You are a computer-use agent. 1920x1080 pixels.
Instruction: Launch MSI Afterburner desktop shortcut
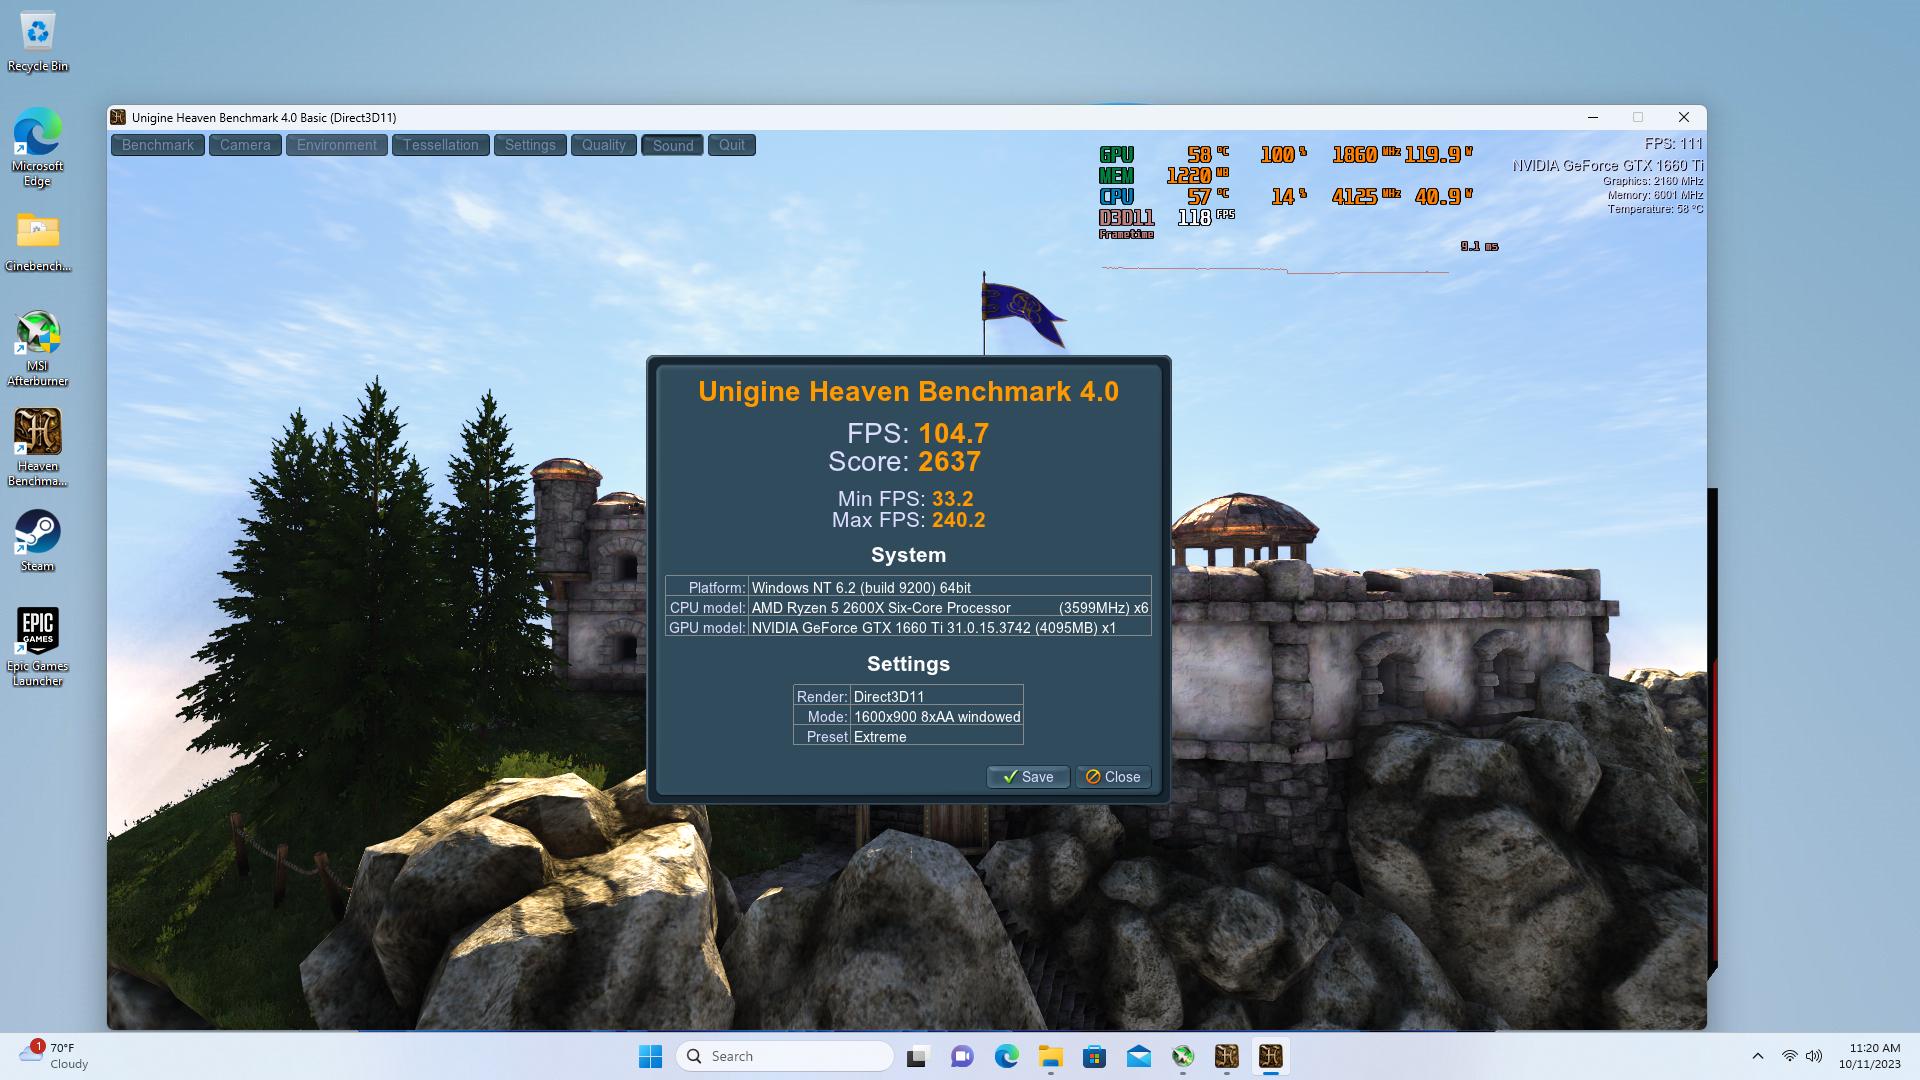point(38,348)
